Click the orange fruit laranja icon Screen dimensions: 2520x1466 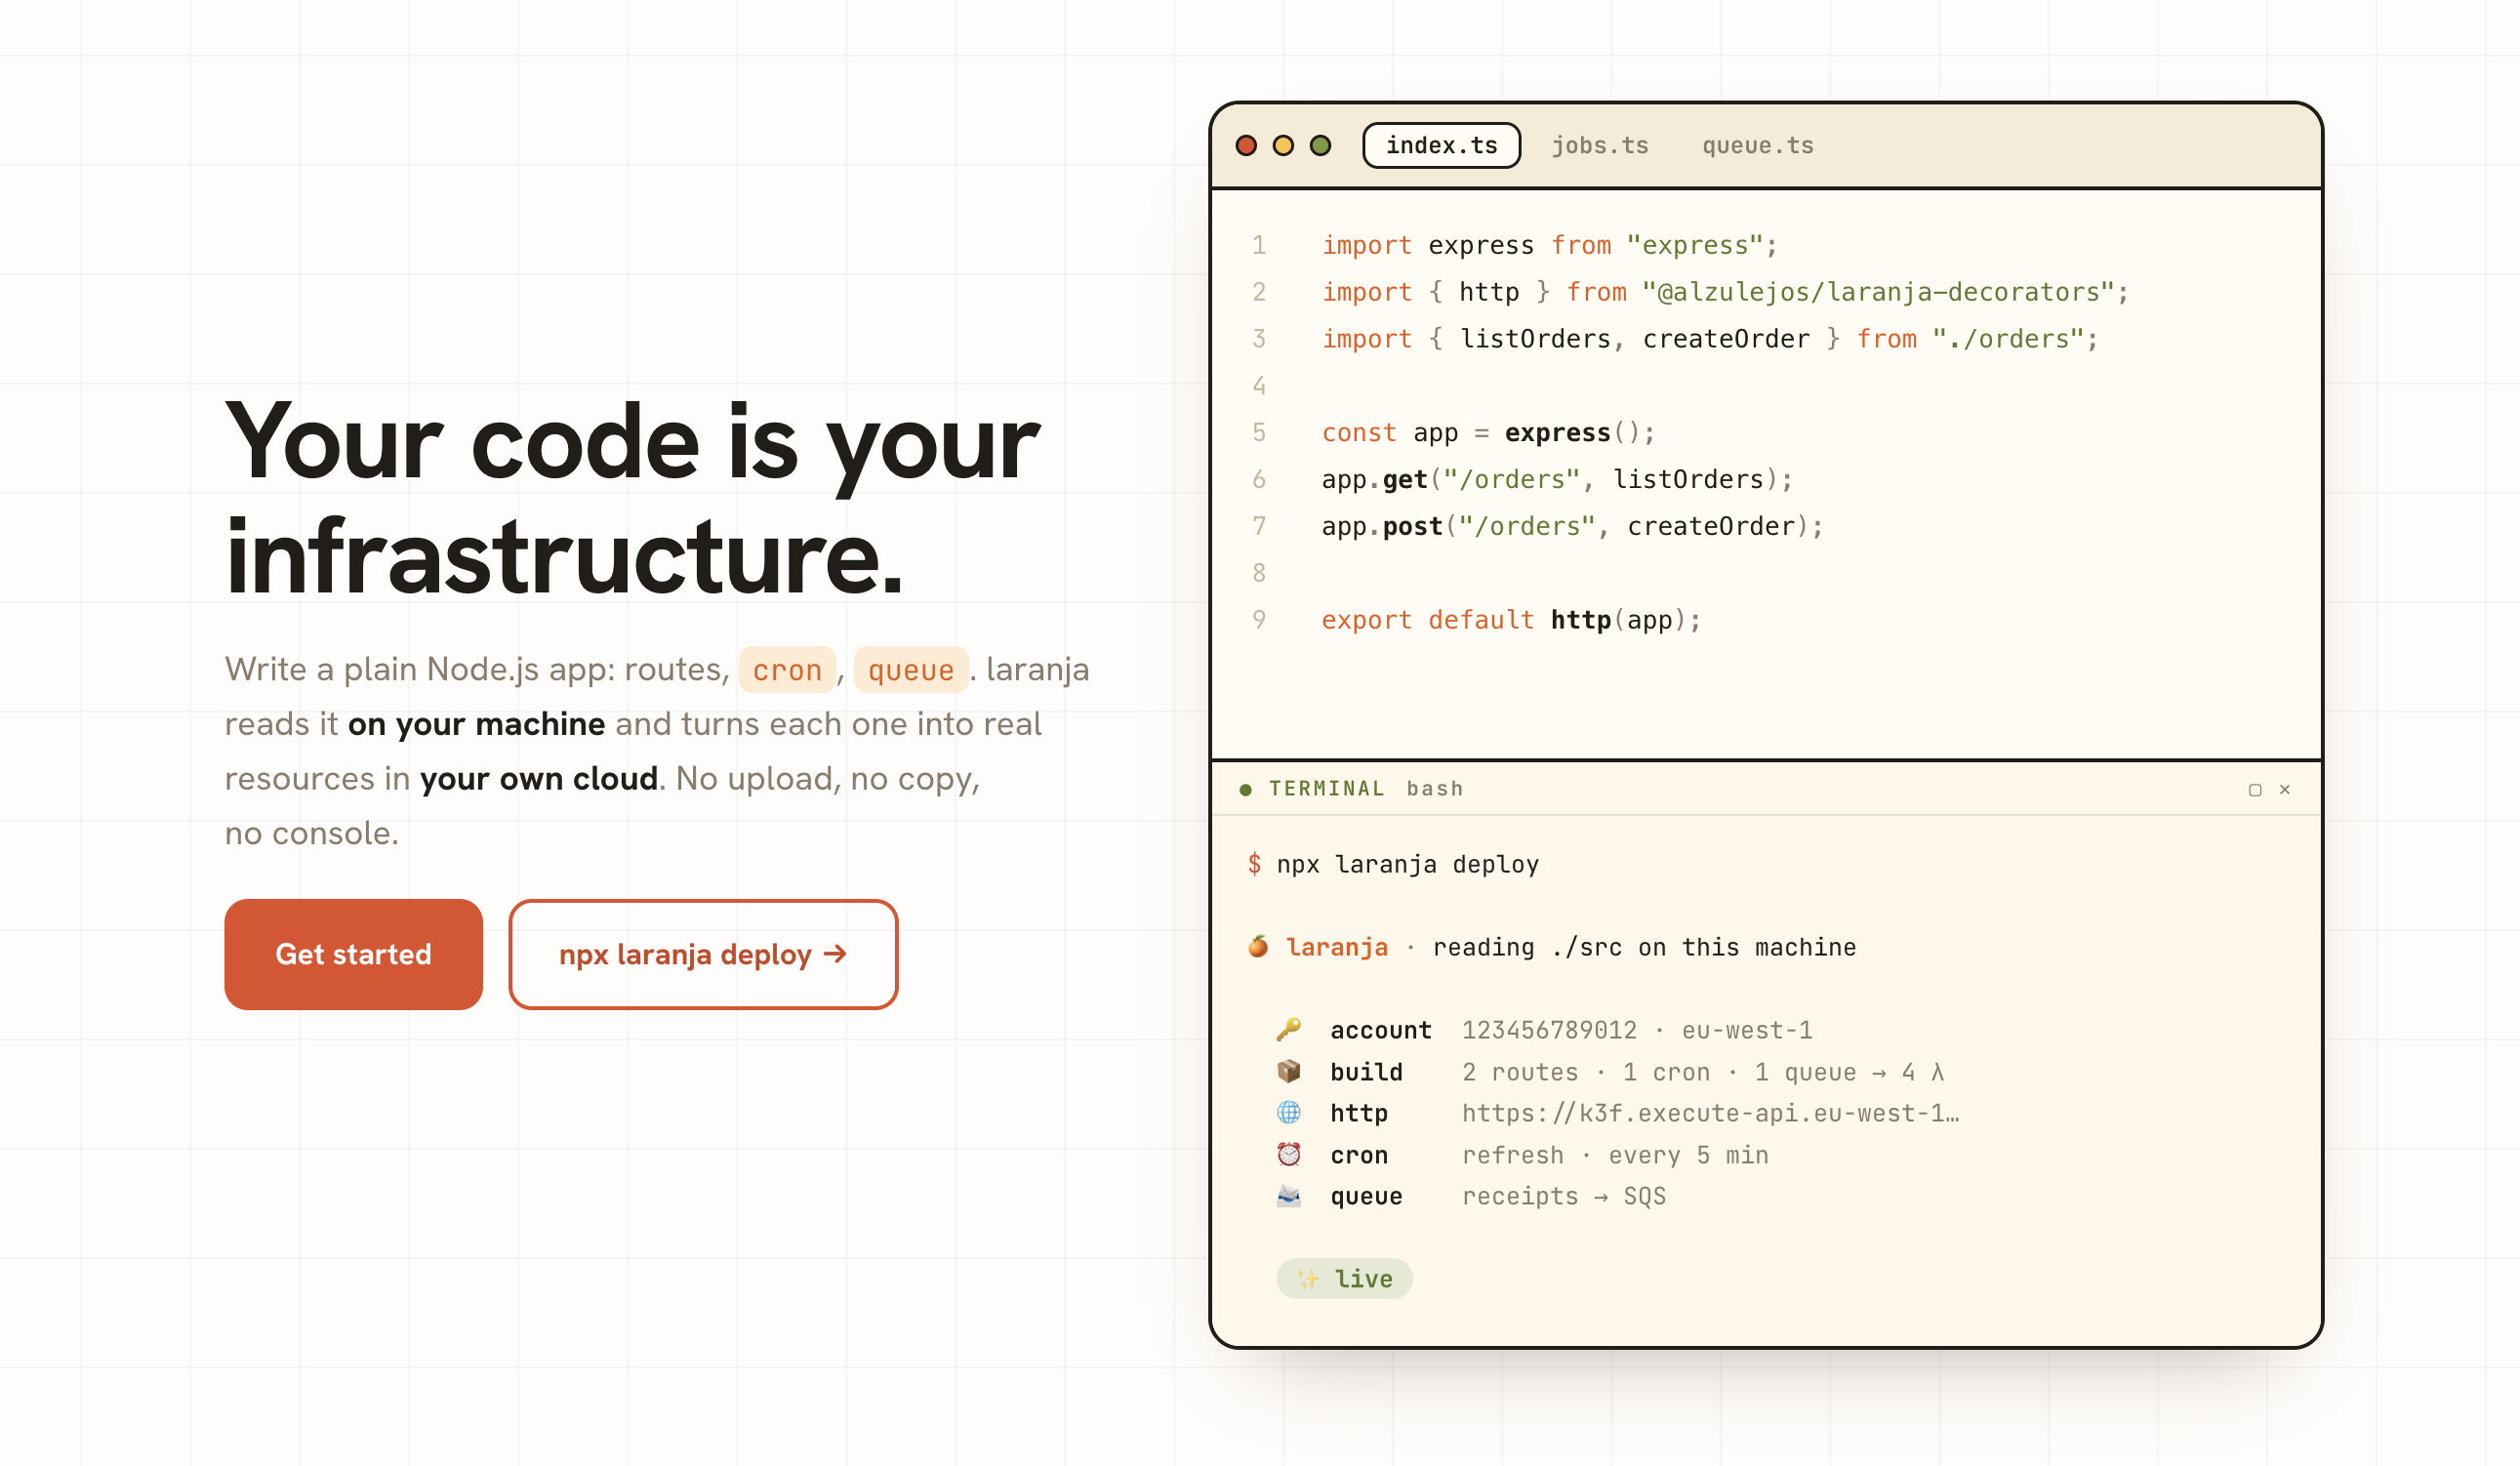click(1258, 946)
